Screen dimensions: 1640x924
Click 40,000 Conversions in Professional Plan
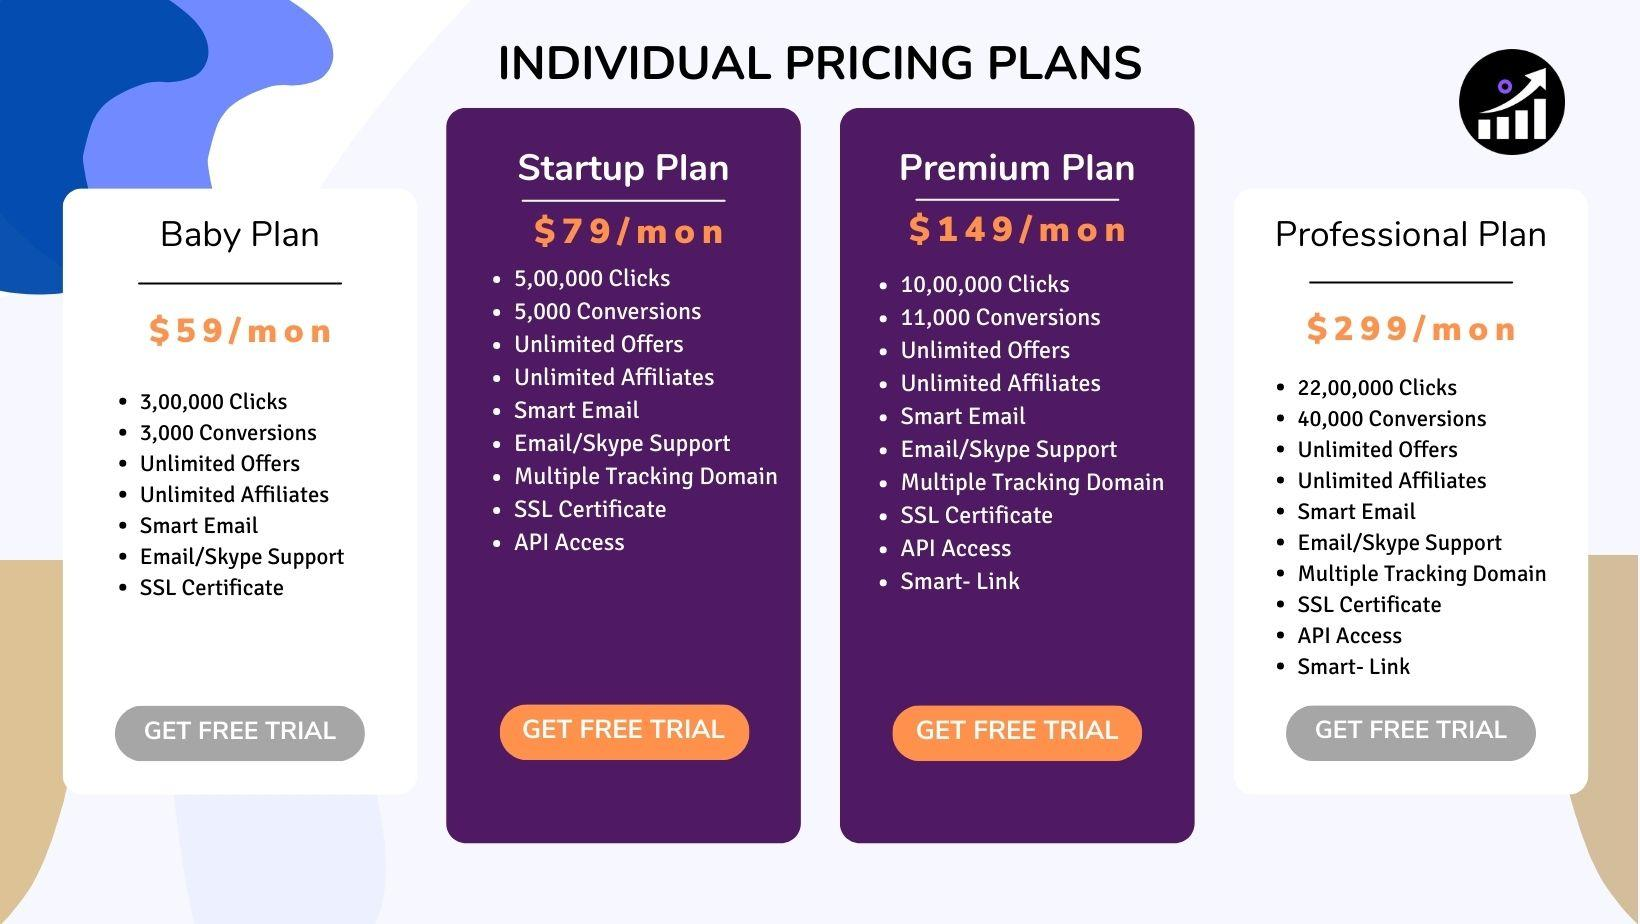(x=1392, y=419)
